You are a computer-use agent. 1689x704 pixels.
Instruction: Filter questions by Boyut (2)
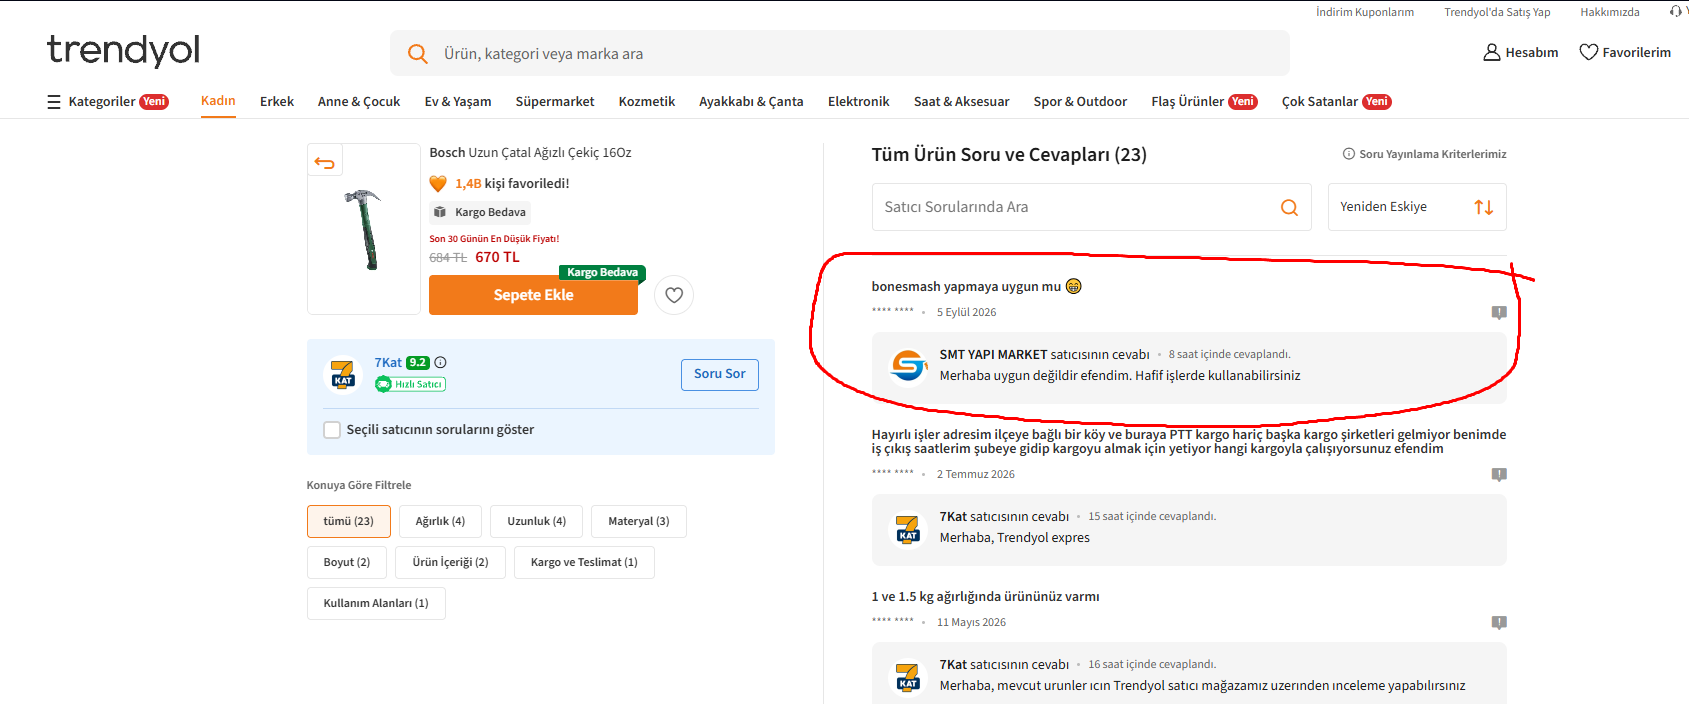click(x=346, y=563)
